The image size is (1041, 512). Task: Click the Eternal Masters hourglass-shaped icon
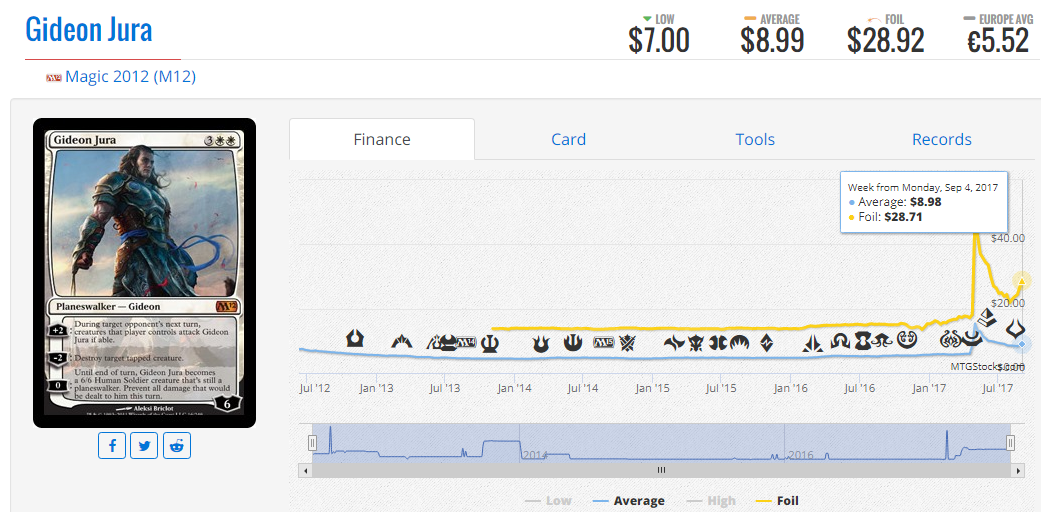coord(862,342)
